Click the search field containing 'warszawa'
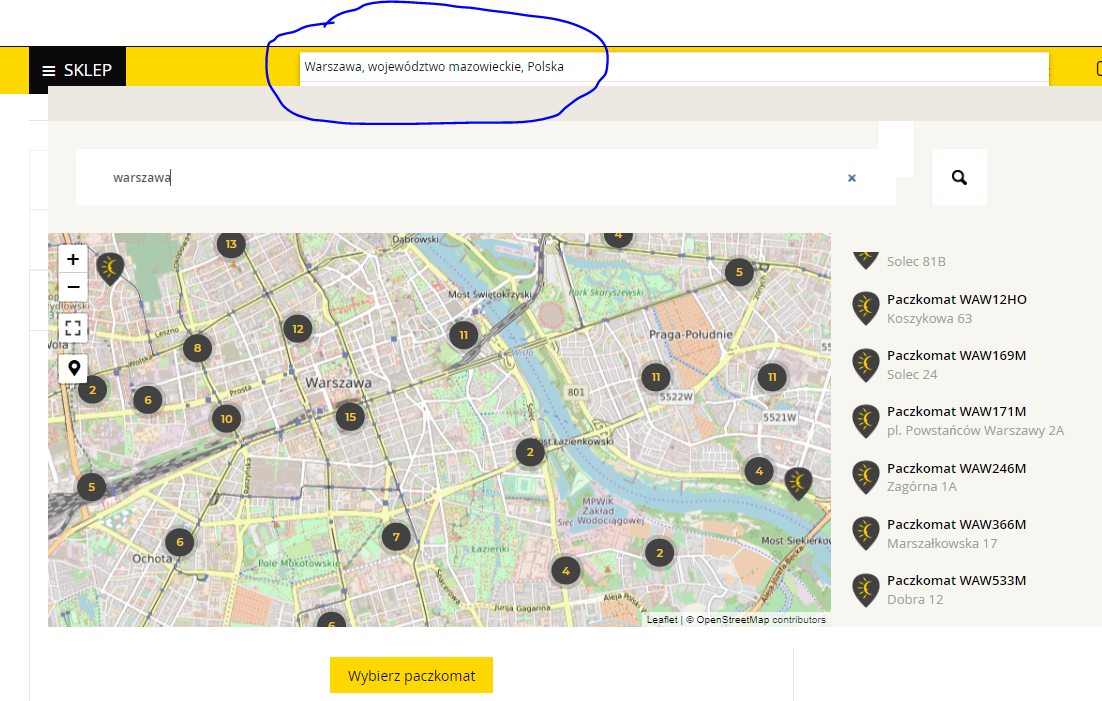The image size is (1102, 701). [x=470, y=178]
